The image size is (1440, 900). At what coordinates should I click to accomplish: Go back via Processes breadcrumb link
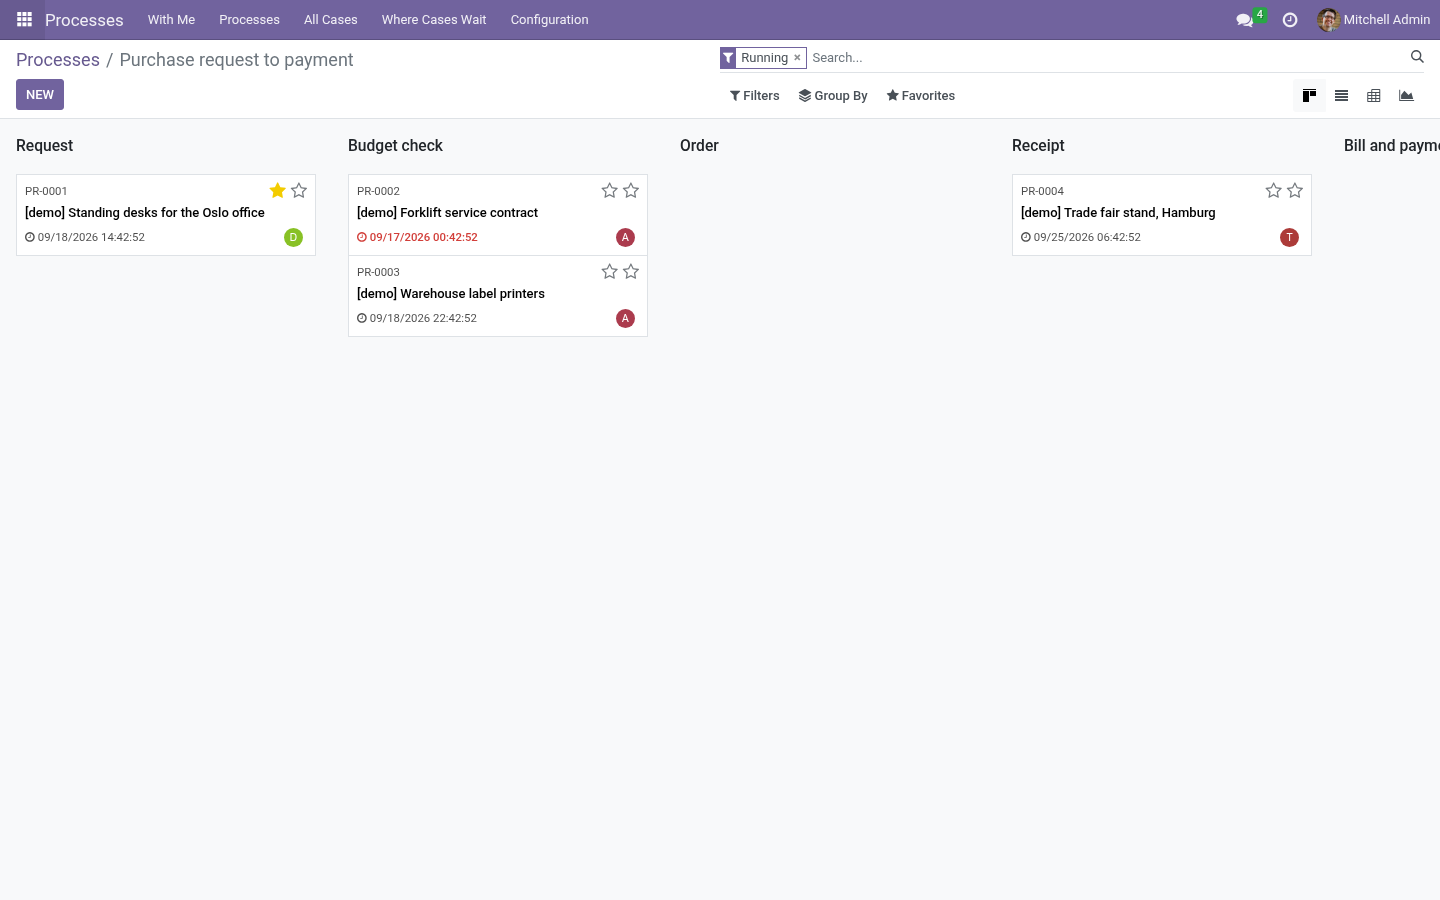click(58, 60)
